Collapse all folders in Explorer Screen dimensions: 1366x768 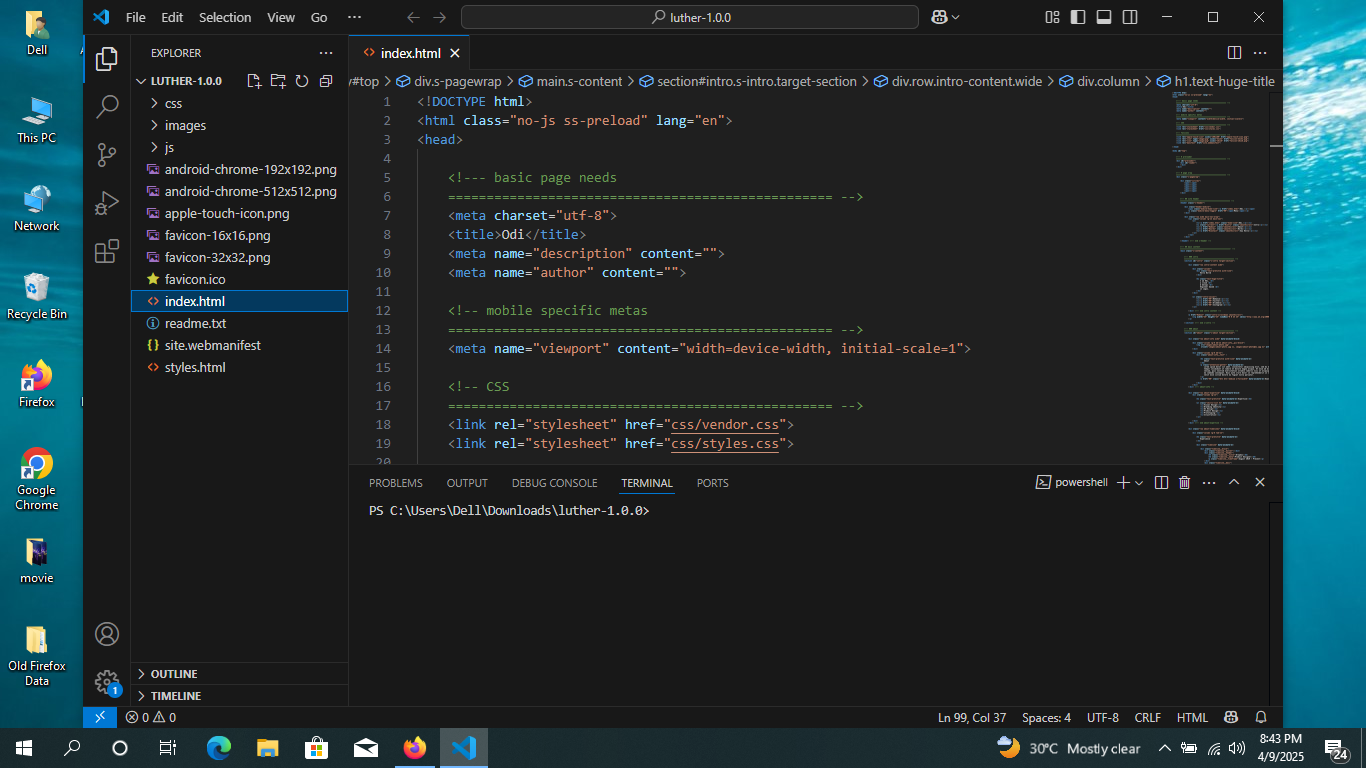(x=326, y=81)
